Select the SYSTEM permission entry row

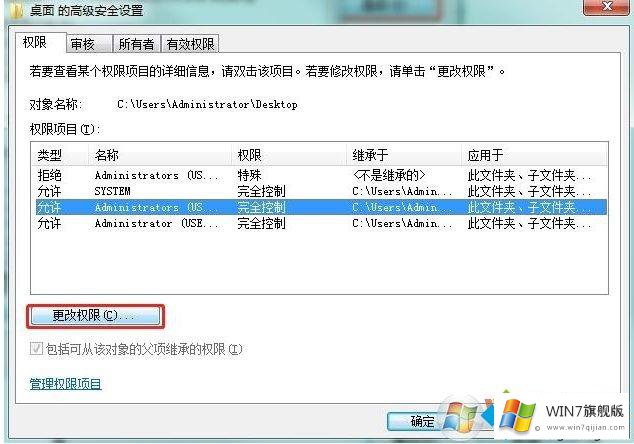point(320,191)
